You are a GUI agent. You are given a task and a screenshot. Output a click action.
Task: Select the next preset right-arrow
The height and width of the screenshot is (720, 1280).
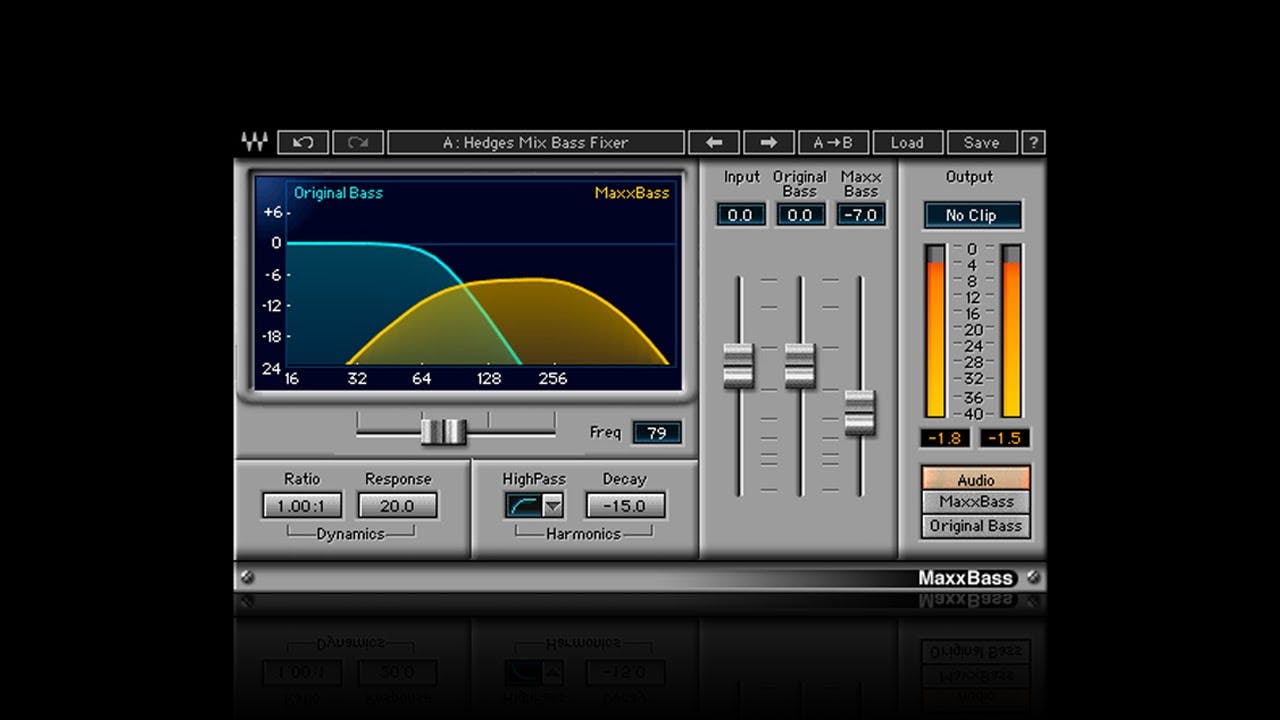coord(769,142)
